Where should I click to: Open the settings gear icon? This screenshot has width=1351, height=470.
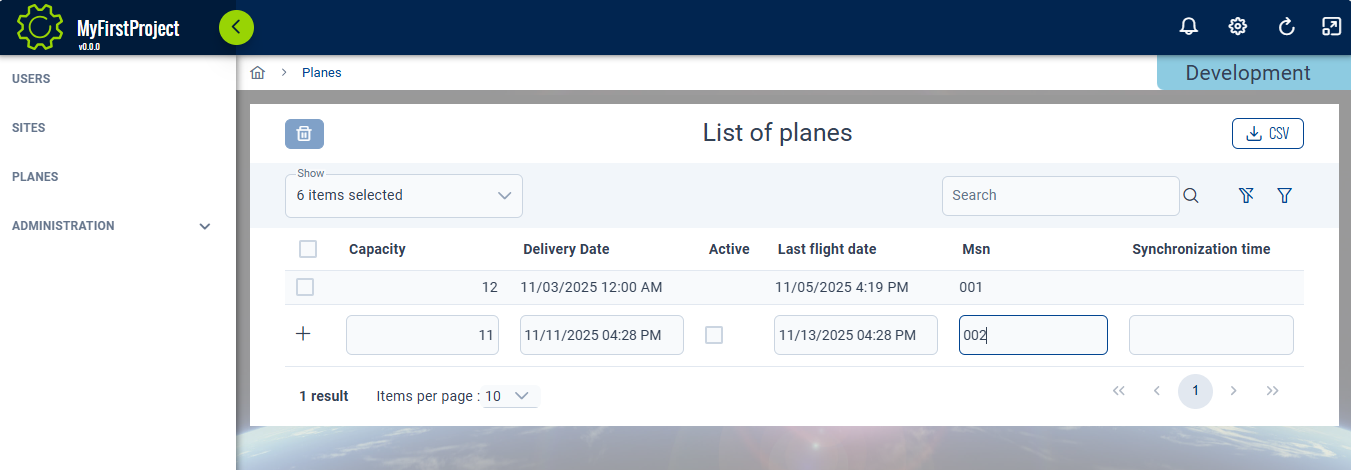pyautogui.click(x=1238, y=27)
